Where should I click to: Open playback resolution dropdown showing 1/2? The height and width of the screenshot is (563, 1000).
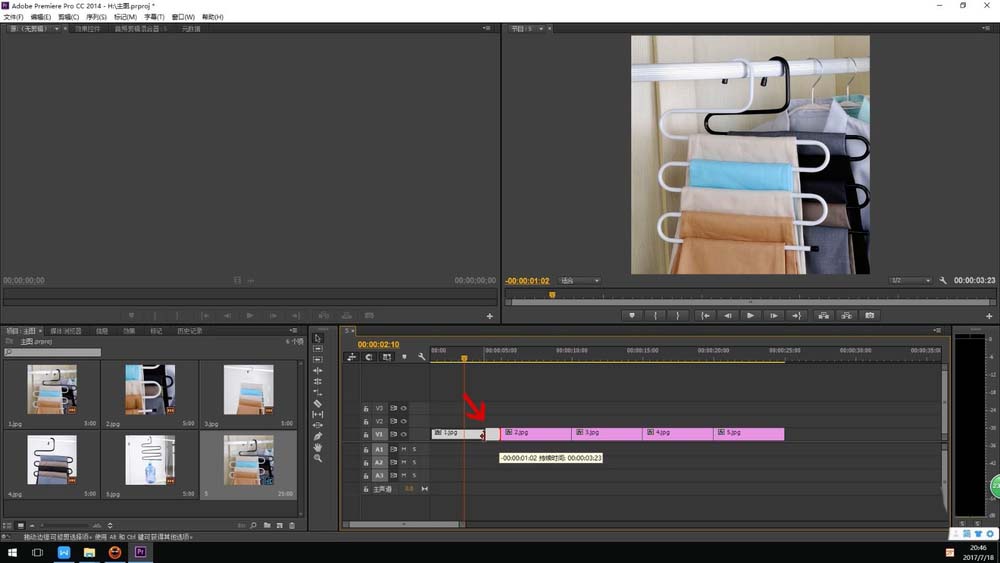coord(911,281)
